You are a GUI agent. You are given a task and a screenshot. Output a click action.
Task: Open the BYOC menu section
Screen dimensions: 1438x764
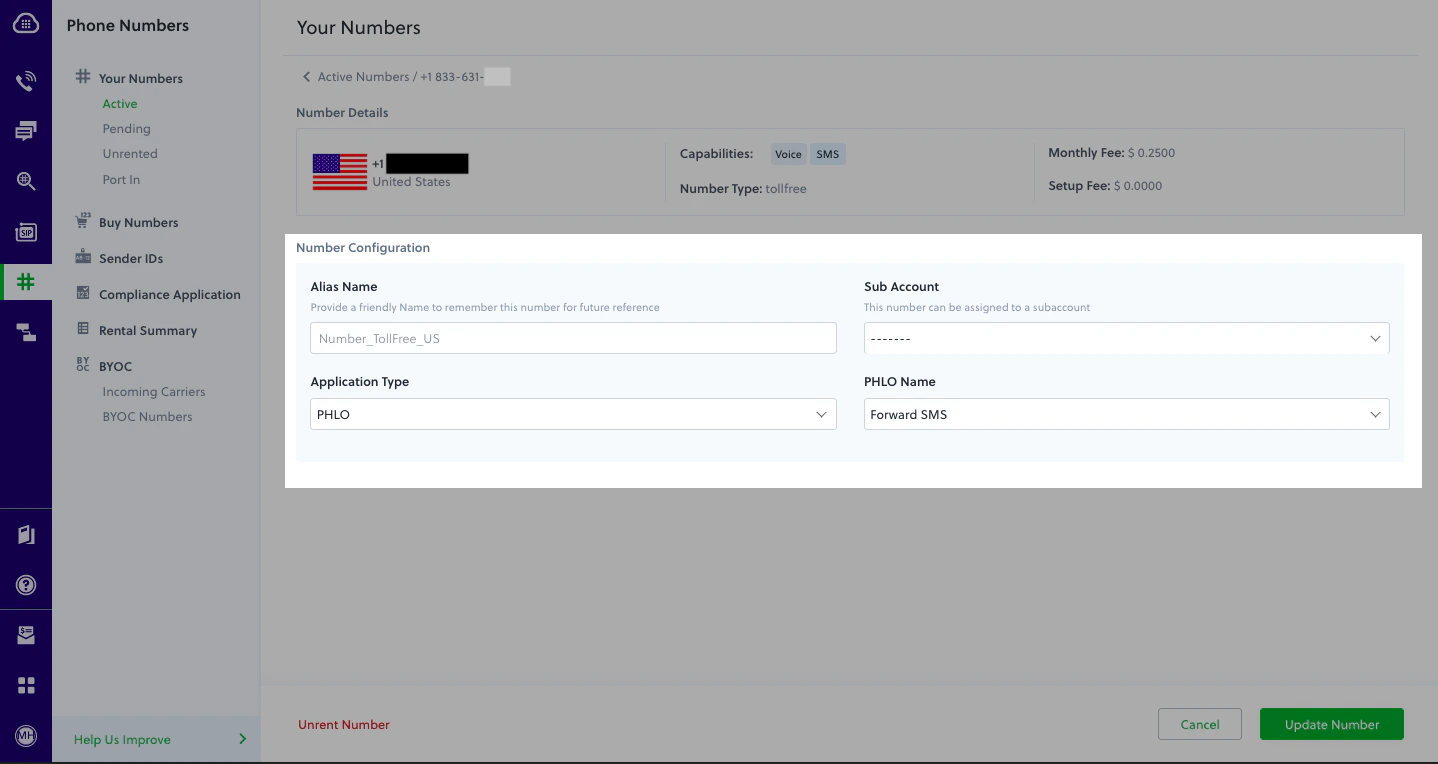click(x=116, y=367)
